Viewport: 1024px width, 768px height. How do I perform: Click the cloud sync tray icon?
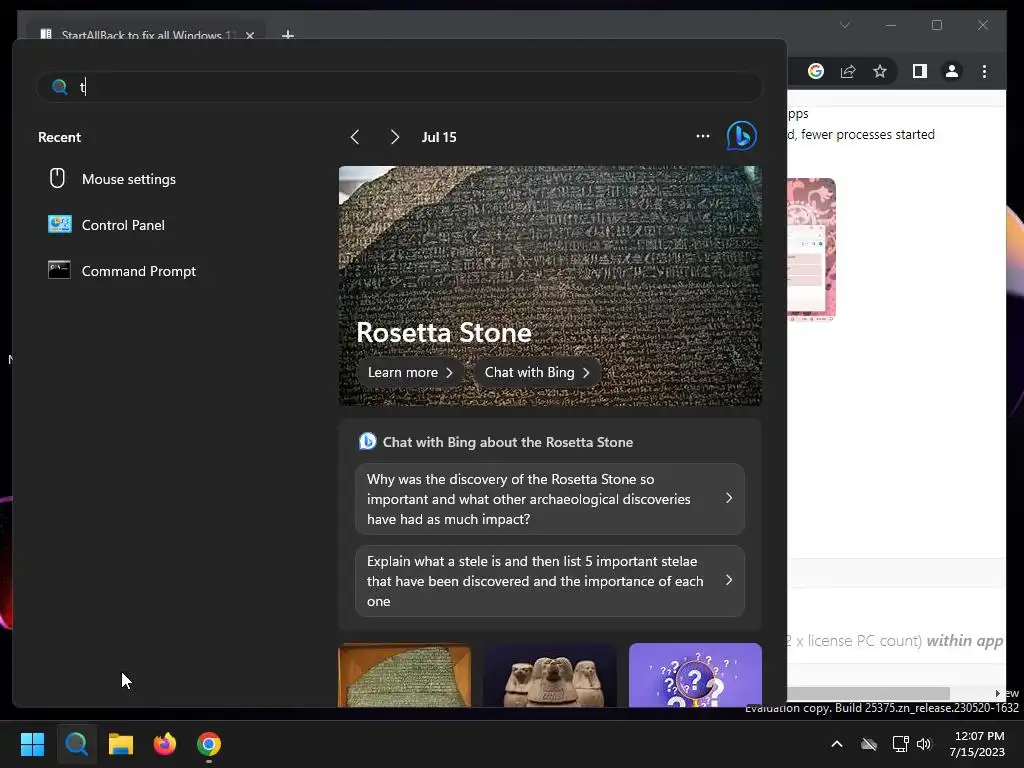[x=869, y=744]
